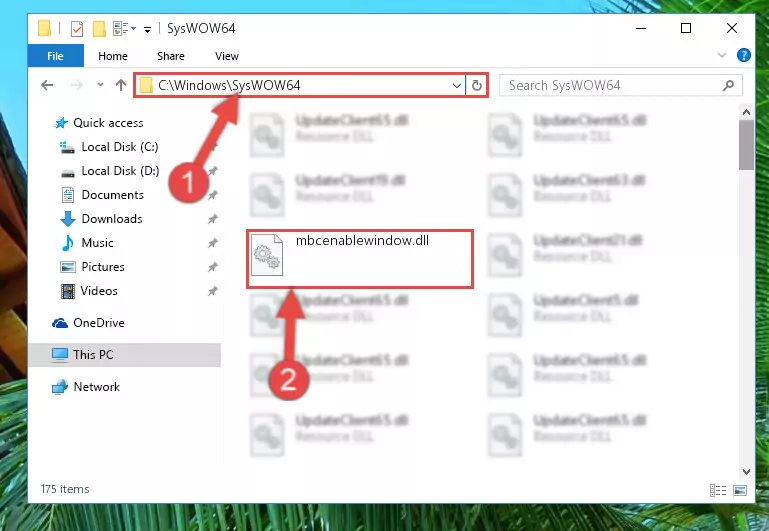769x531 pixels.
Task: Click the Network icon in the sidebar
Action: [x=60, y=386]
